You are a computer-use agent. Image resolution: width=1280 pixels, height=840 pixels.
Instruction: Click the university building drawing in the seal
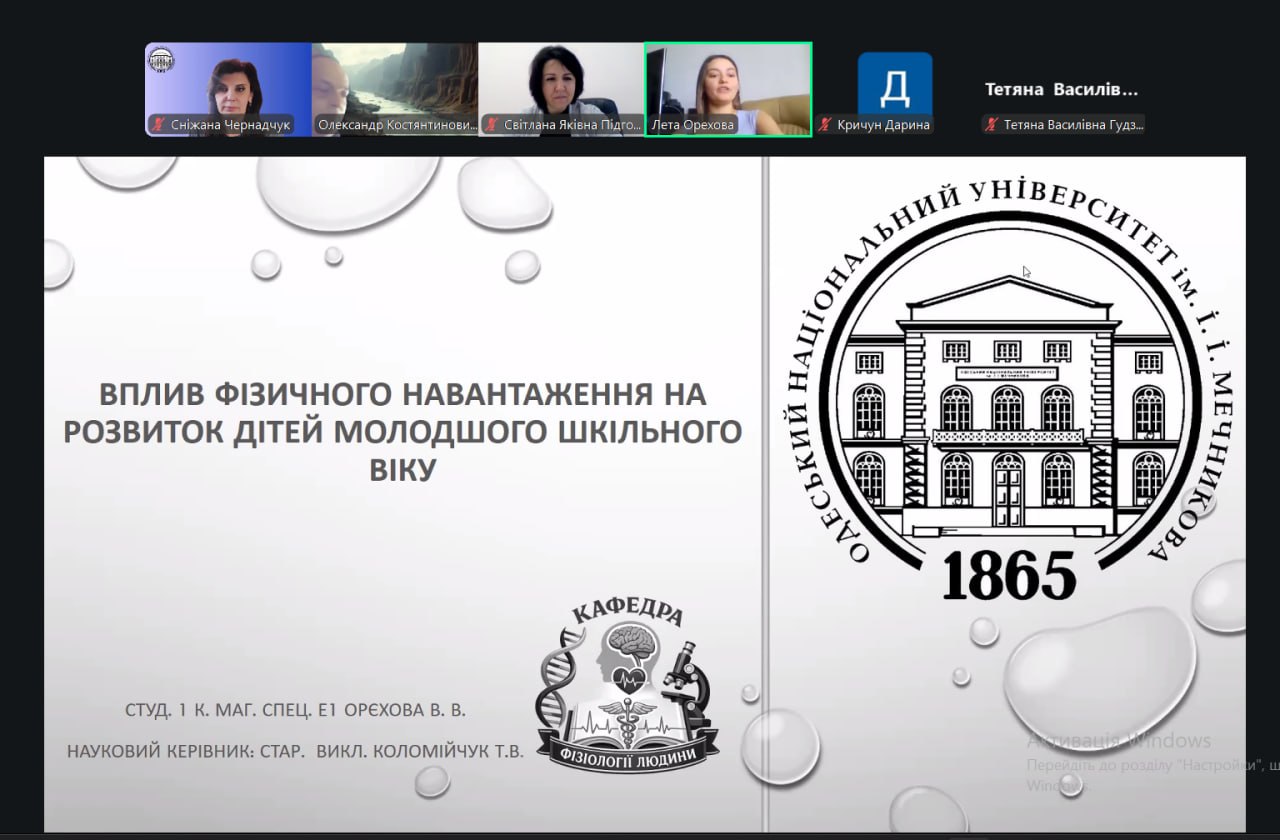click(1009, 406)
